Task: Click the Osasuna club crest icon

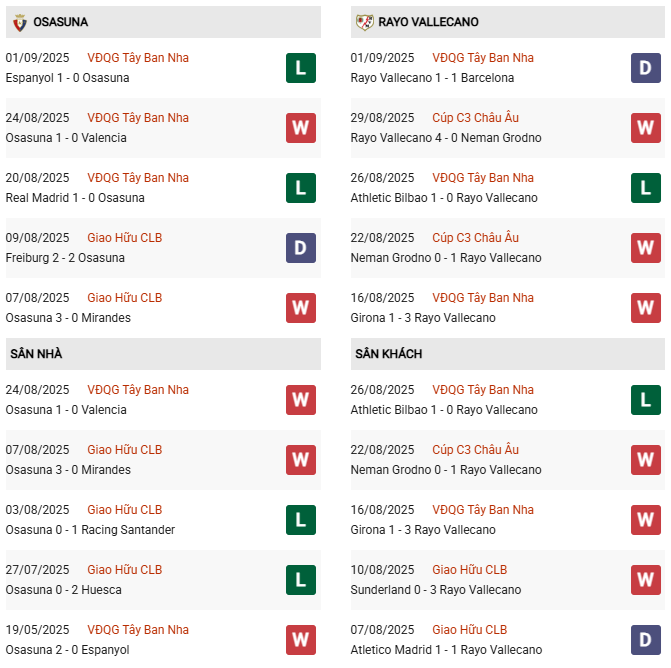Action: [x=18, y=22]
